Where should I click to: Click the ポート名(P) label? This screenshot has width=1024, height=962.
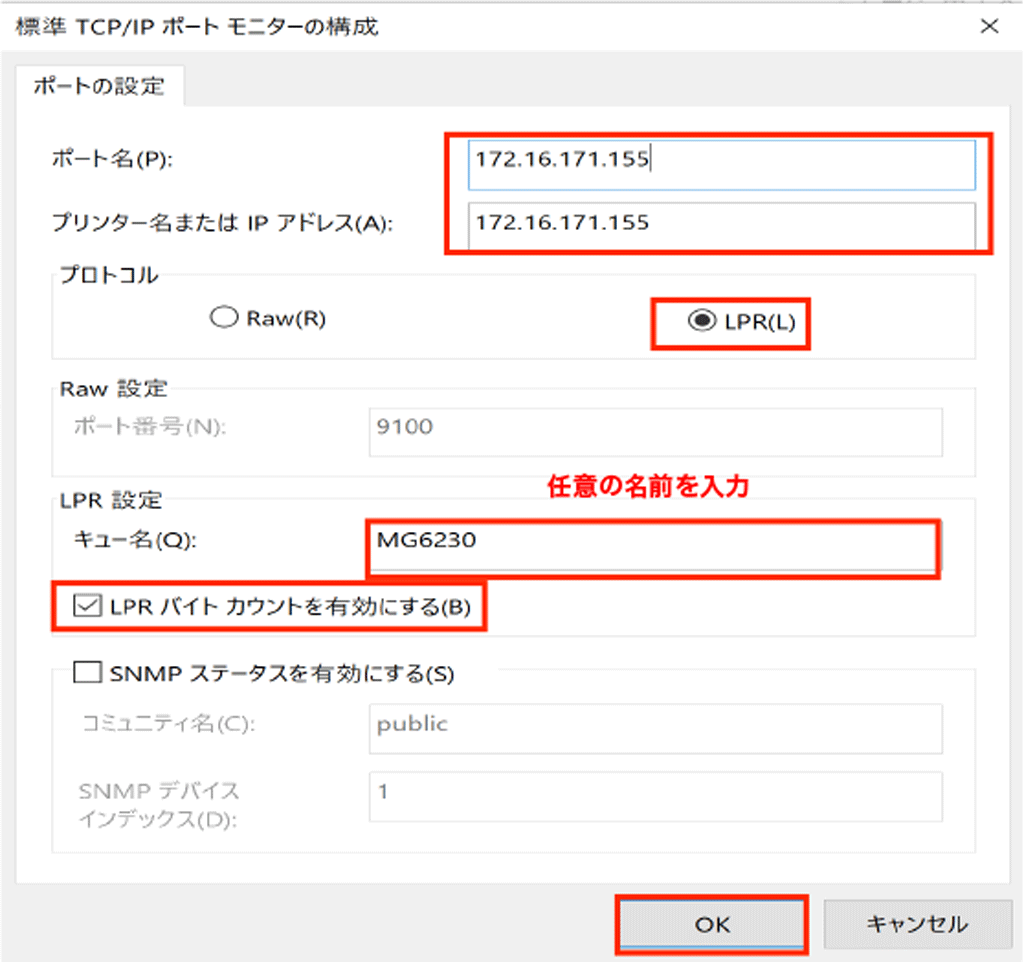coord(112,160)
